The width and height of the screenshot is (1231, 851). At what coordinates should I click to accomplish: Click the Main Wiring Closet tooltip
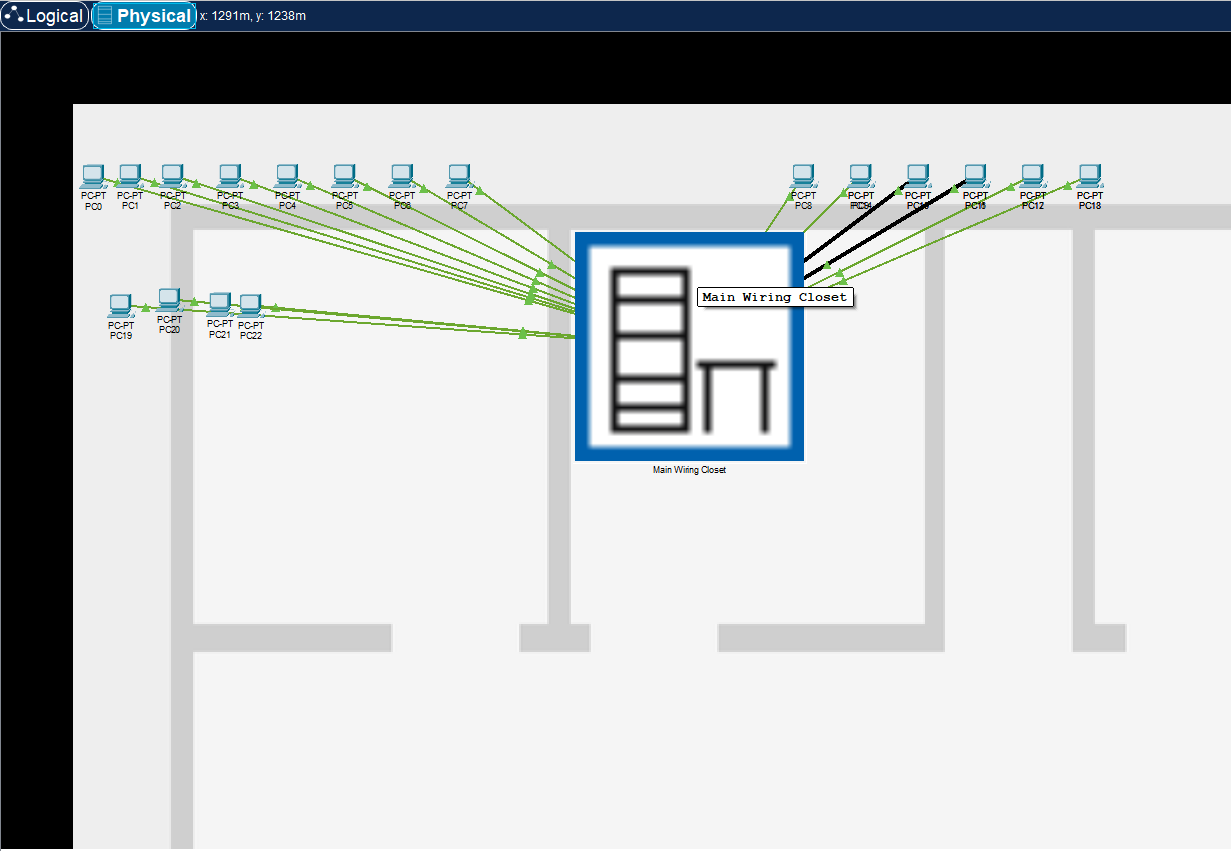pyautogui.click(x=774, y=297)
